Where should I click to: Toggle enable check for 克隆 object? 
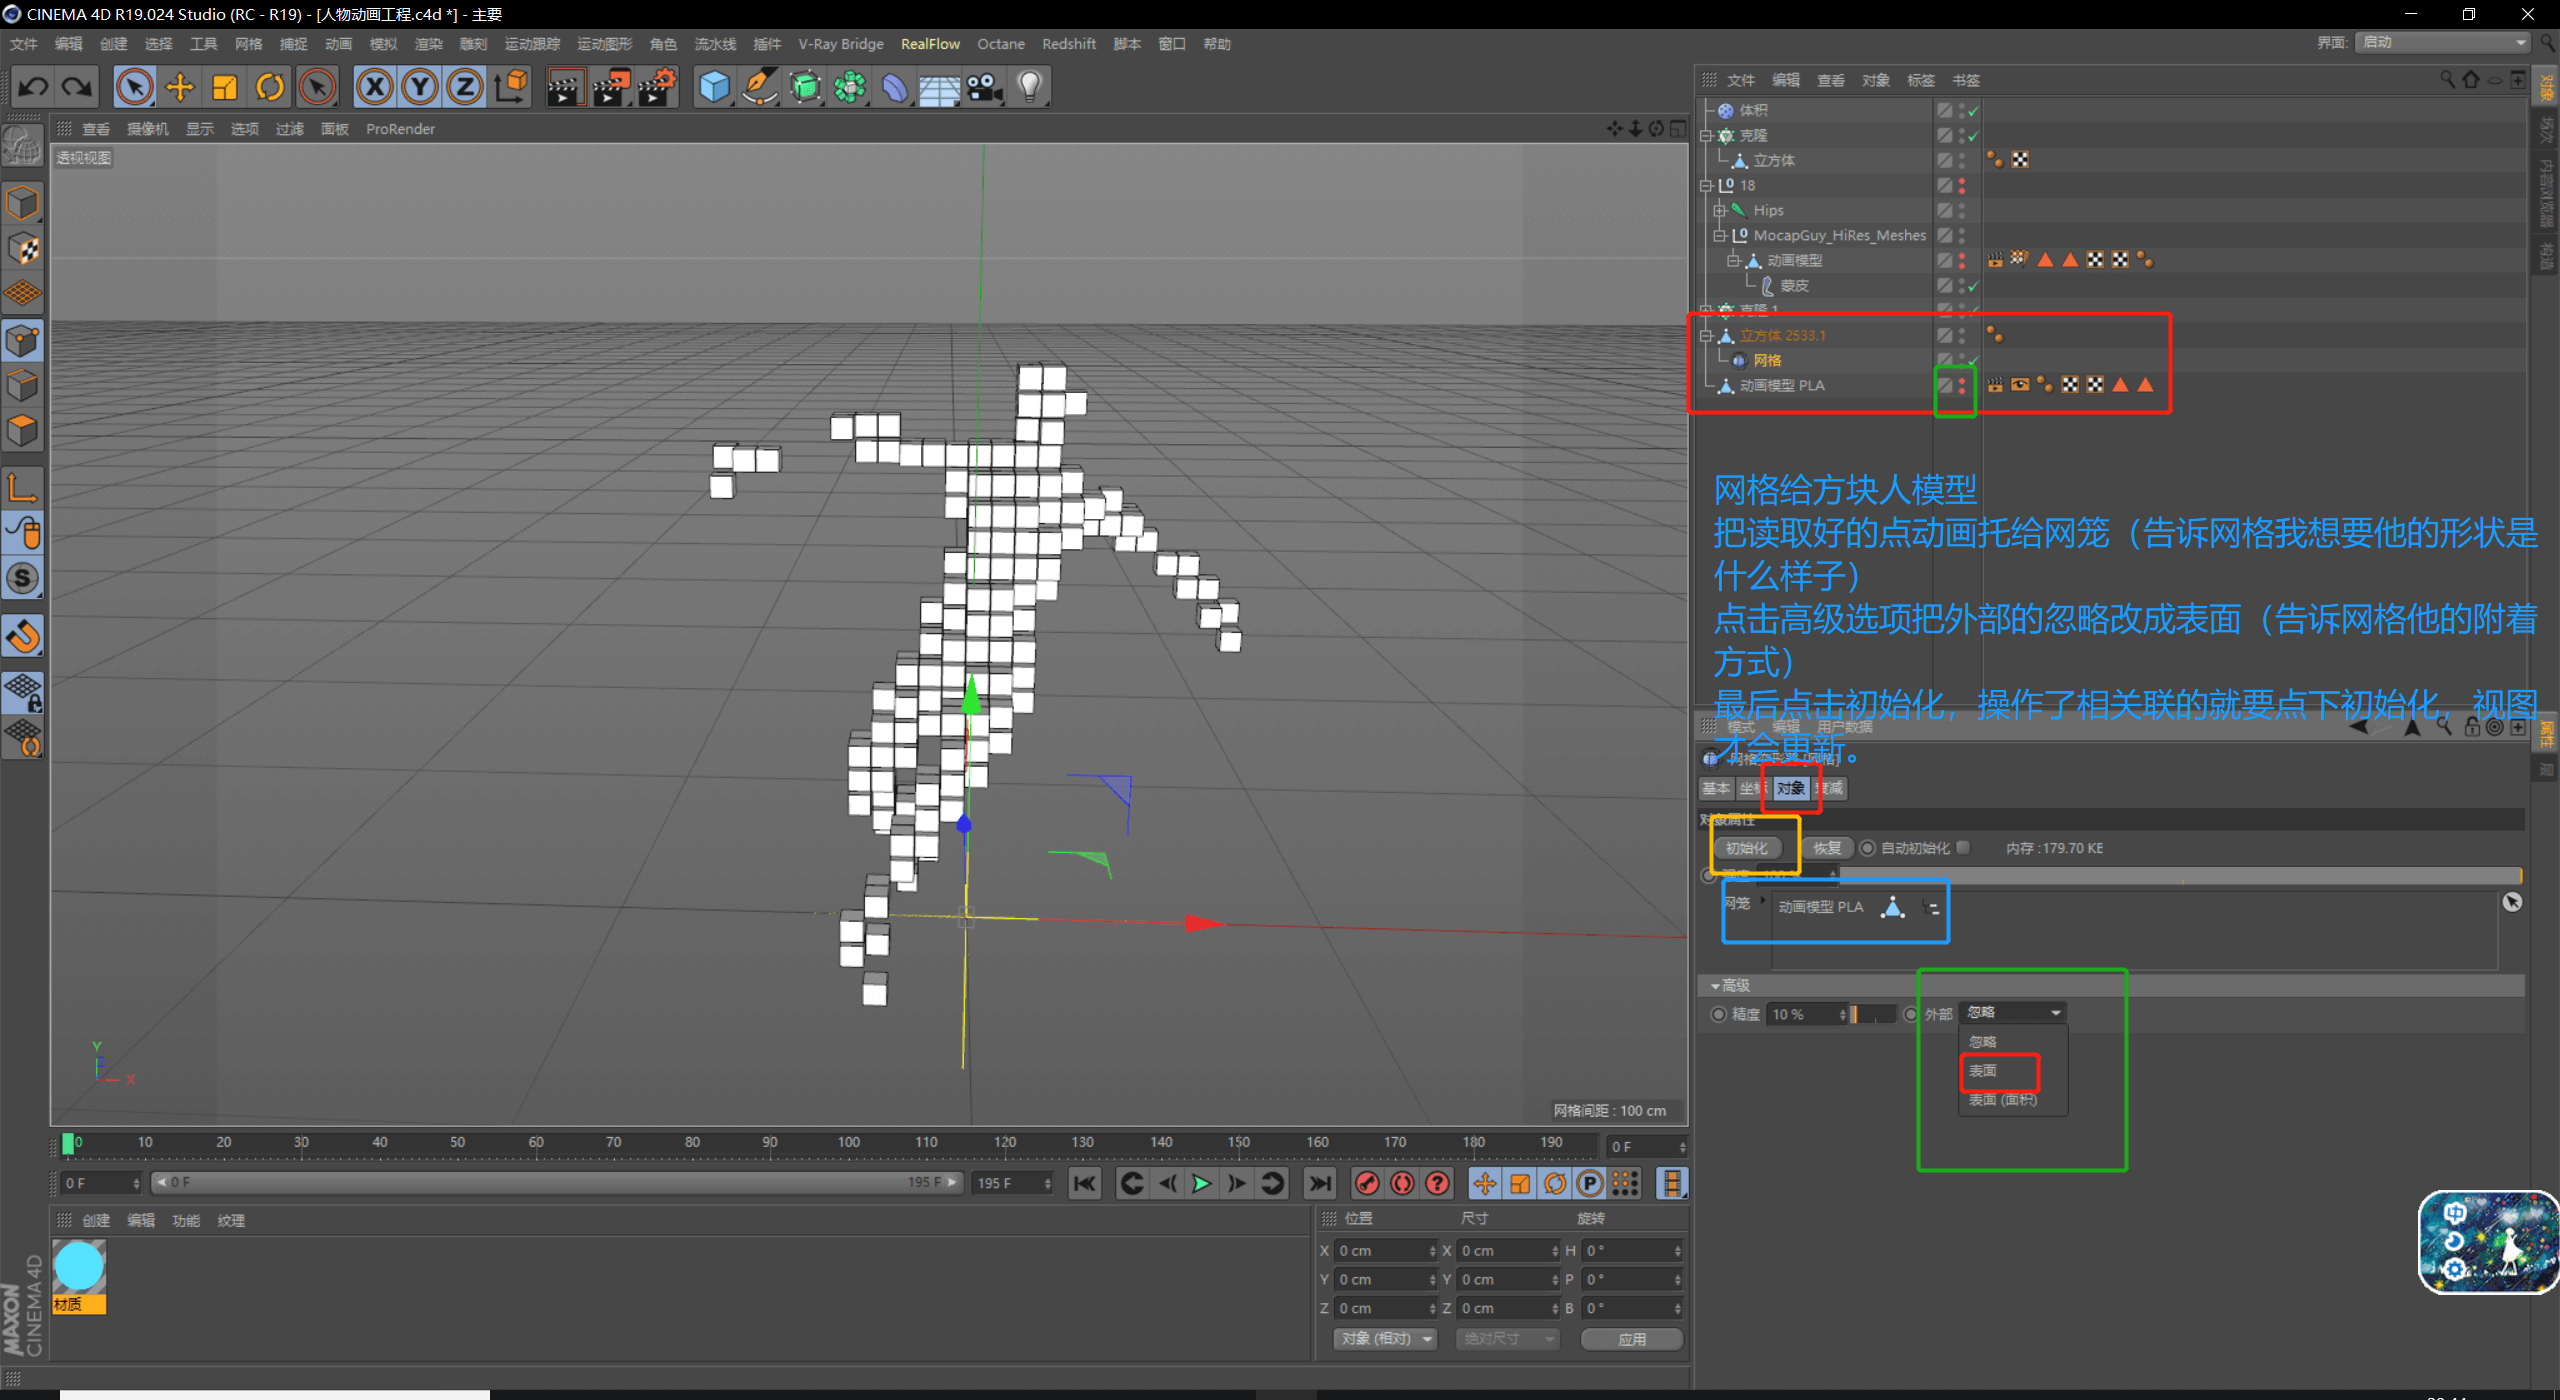[x=1973, y=136]
